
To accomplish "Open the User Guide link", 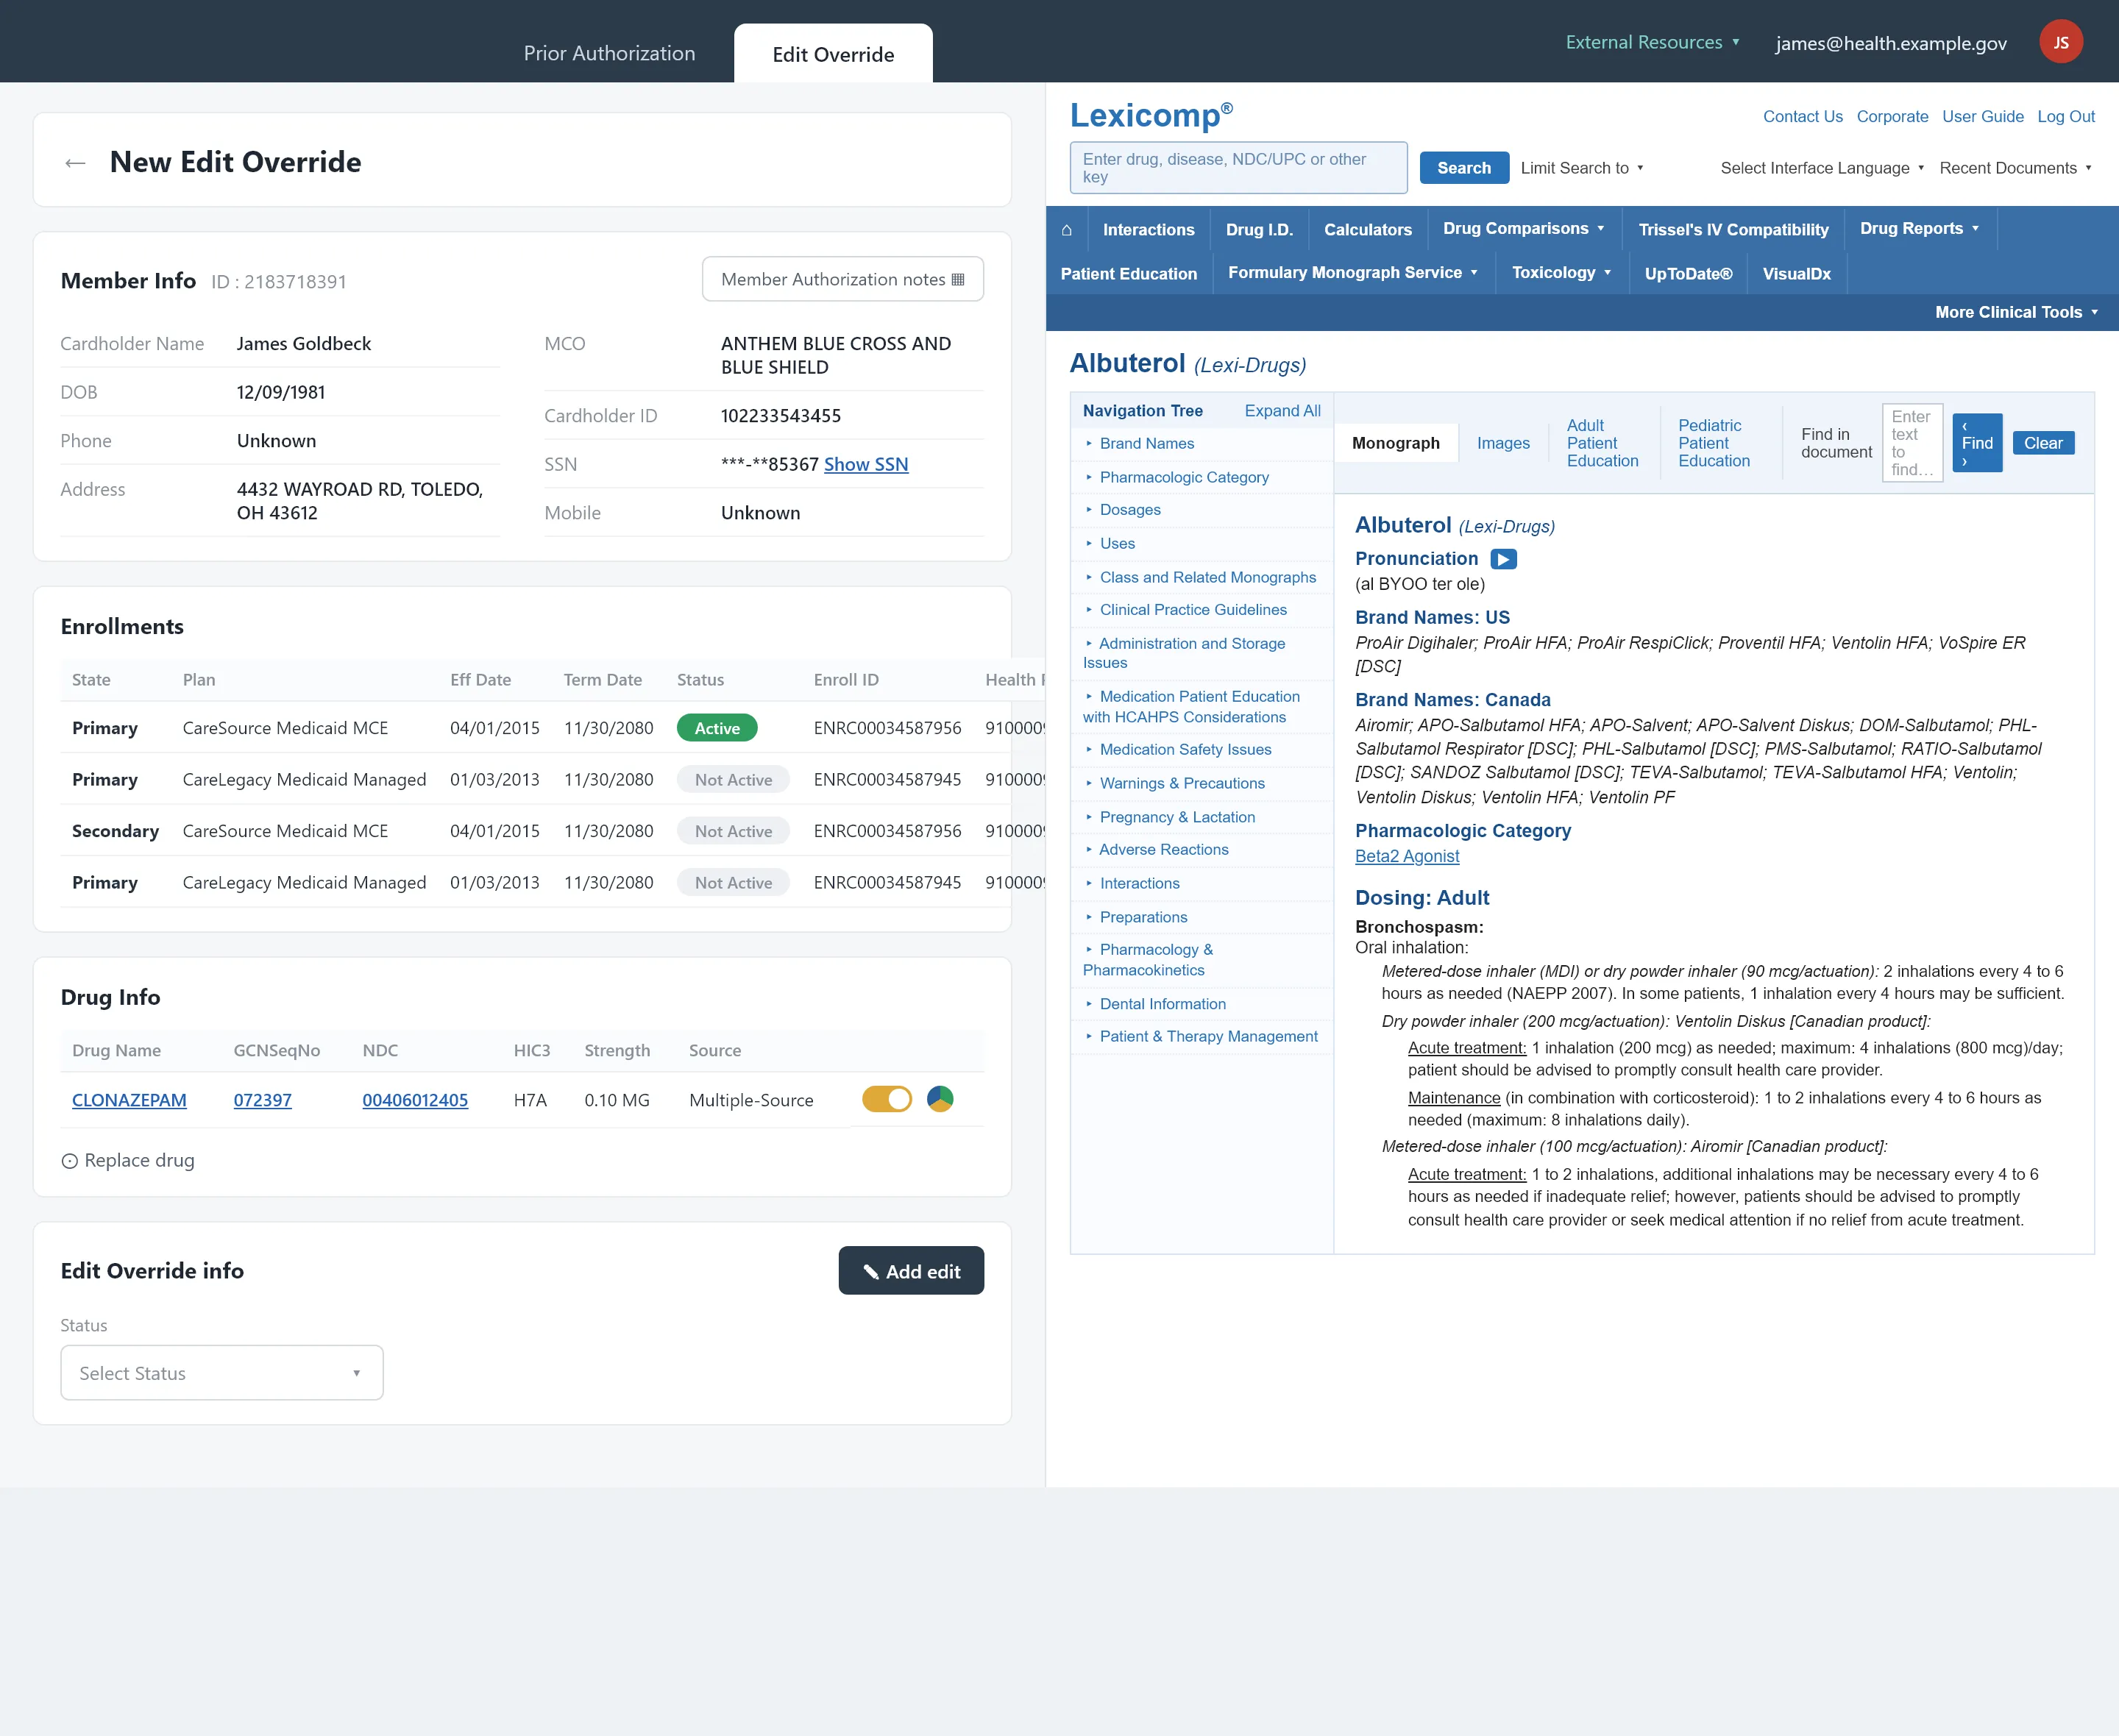I will pos(1982,116).
